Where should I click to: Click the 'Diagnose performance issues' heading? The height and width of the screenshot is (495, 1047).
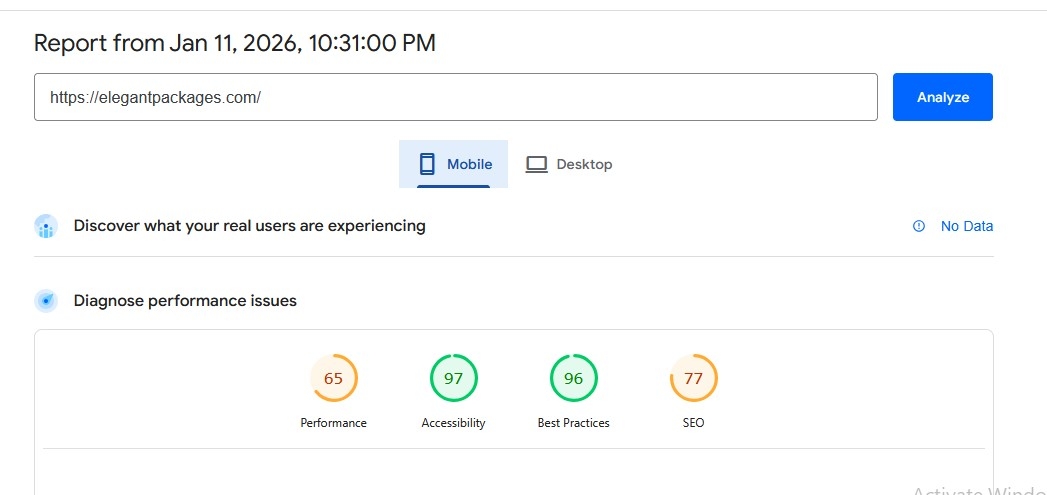pyautogui.click(x=185, y=301)
